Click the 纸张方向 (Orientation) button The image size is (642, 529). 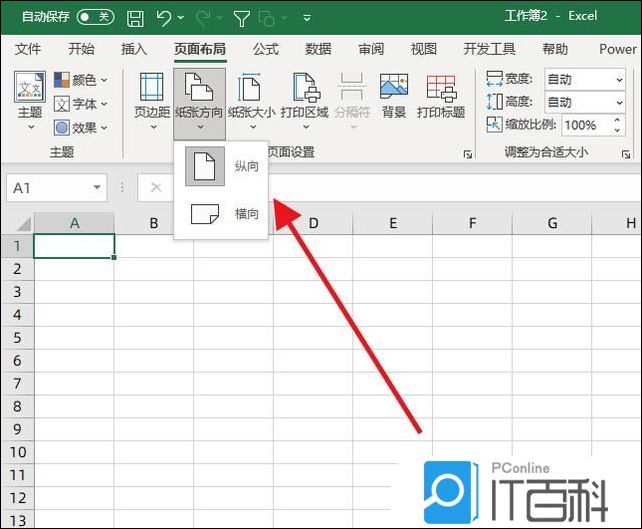click(x=199, y=104)
